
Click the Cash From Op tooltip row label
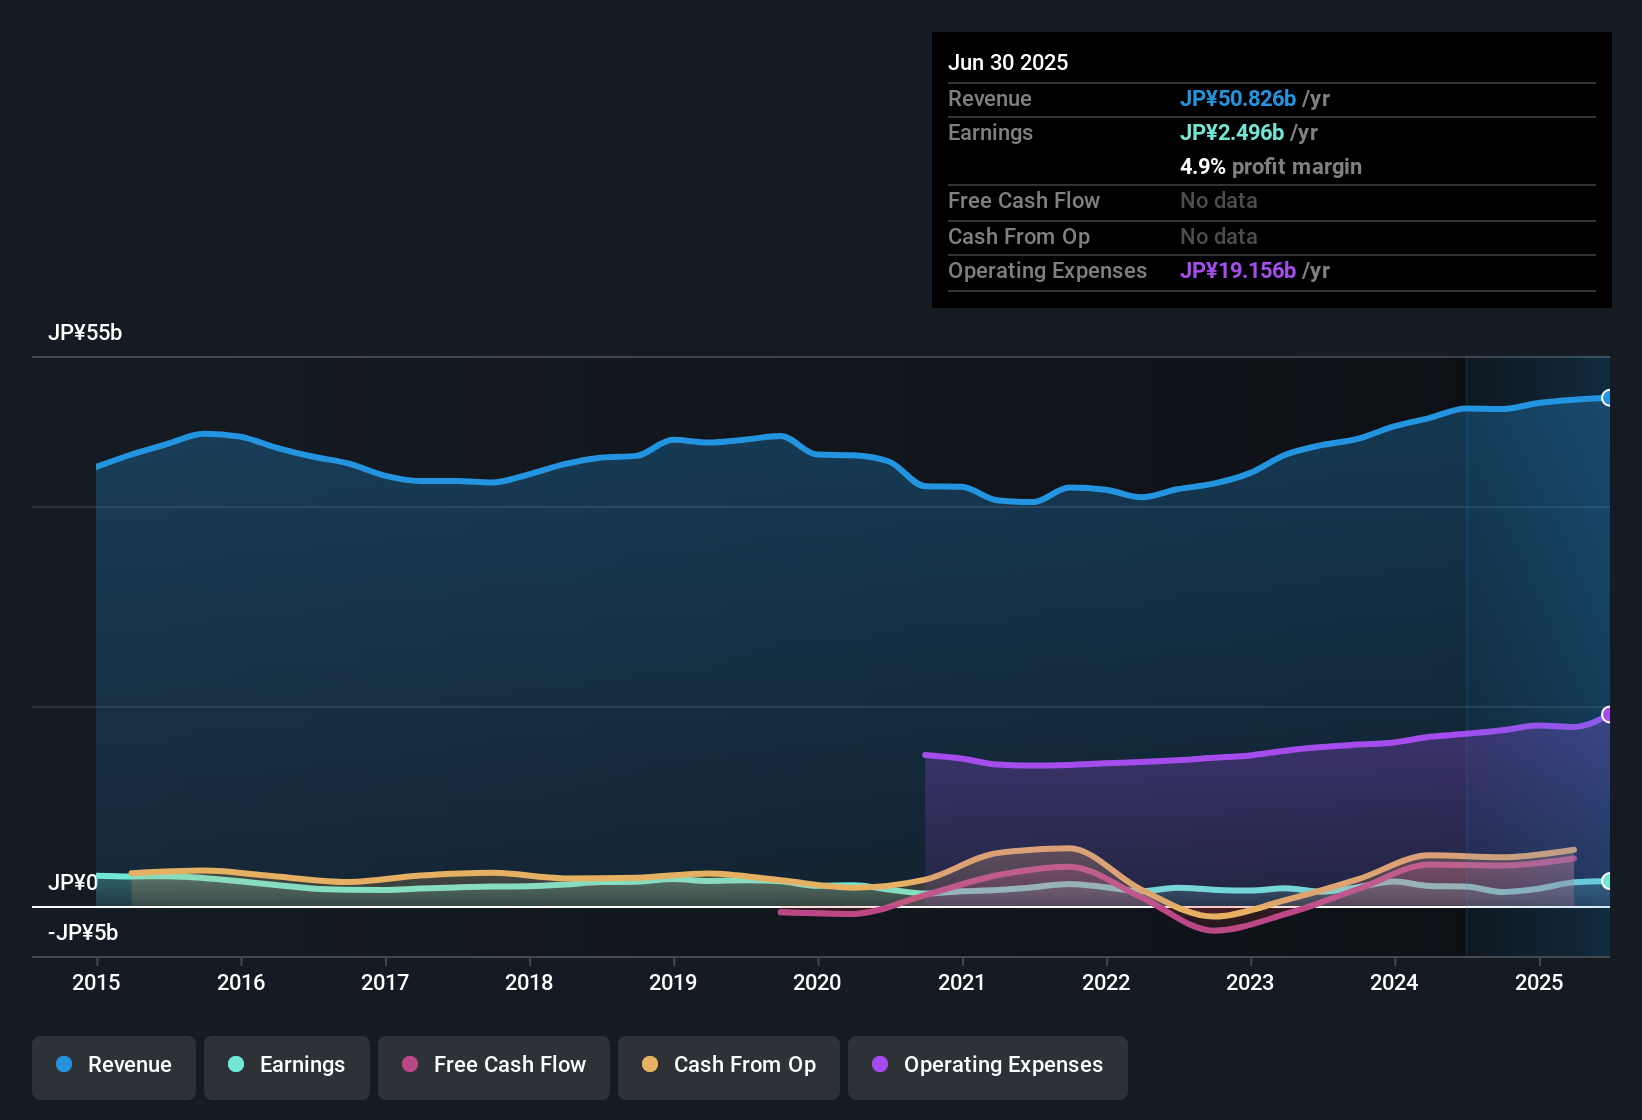click(1019, 236)
